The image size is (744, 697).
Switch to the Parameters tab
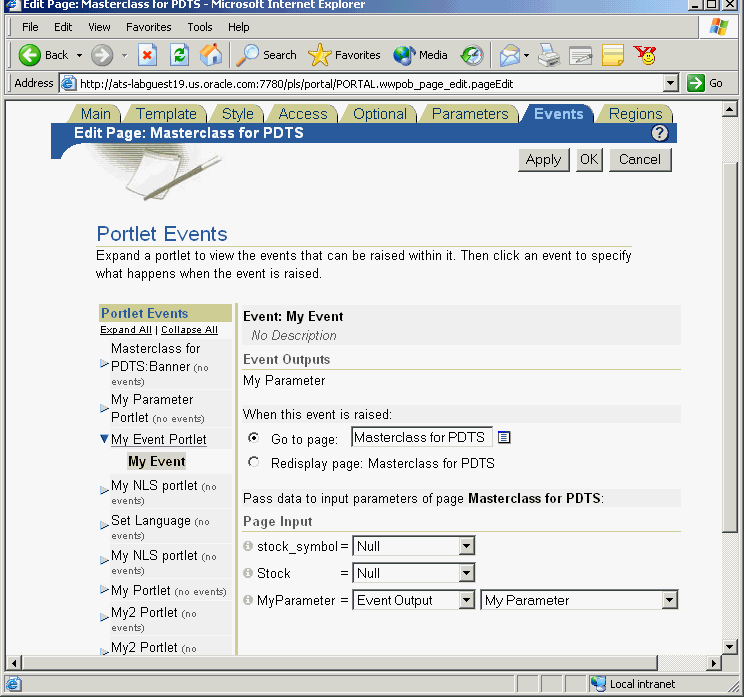(x=470, y=114)
